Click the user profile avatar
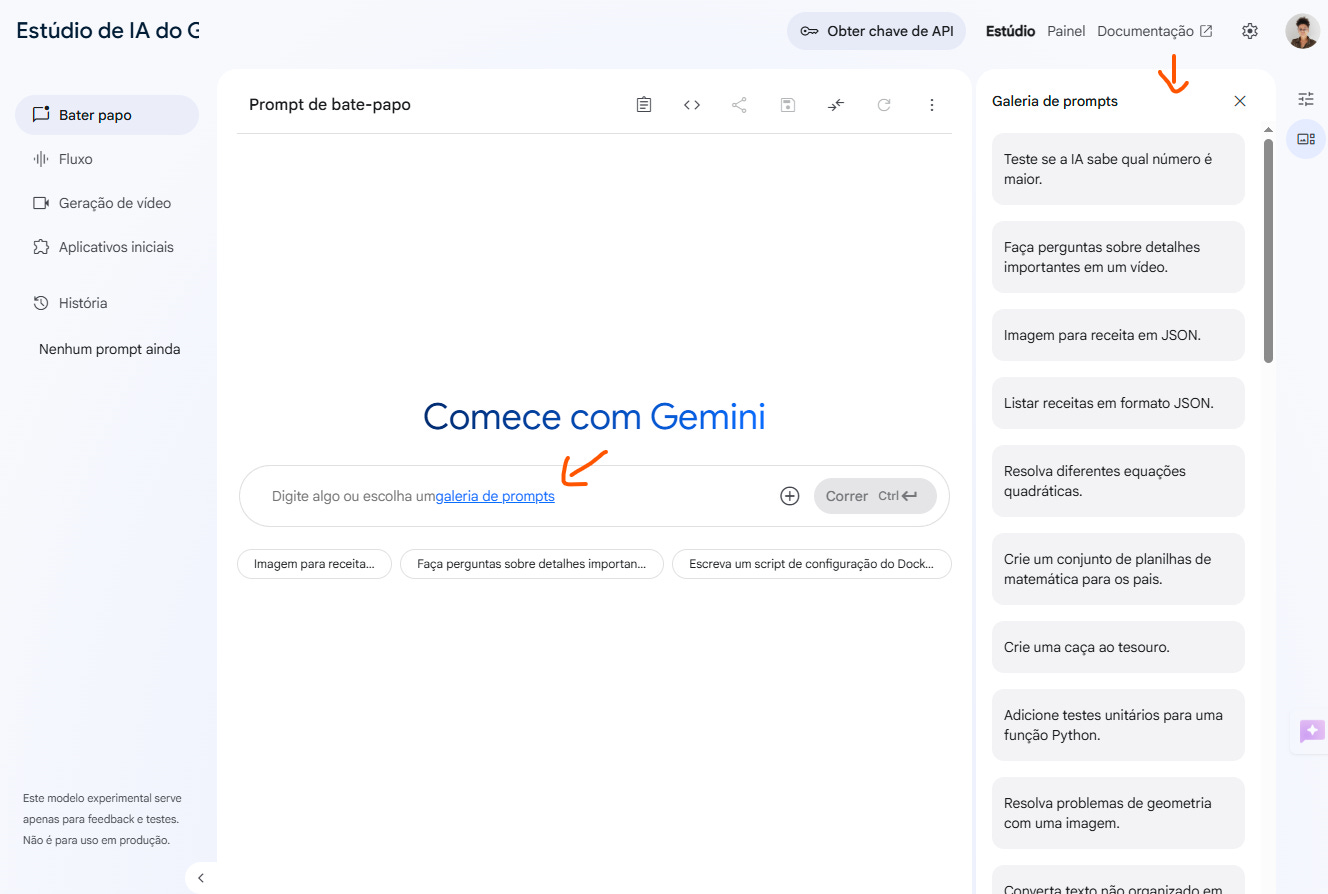1328x894 pixels. click(x=1302, y=31)
